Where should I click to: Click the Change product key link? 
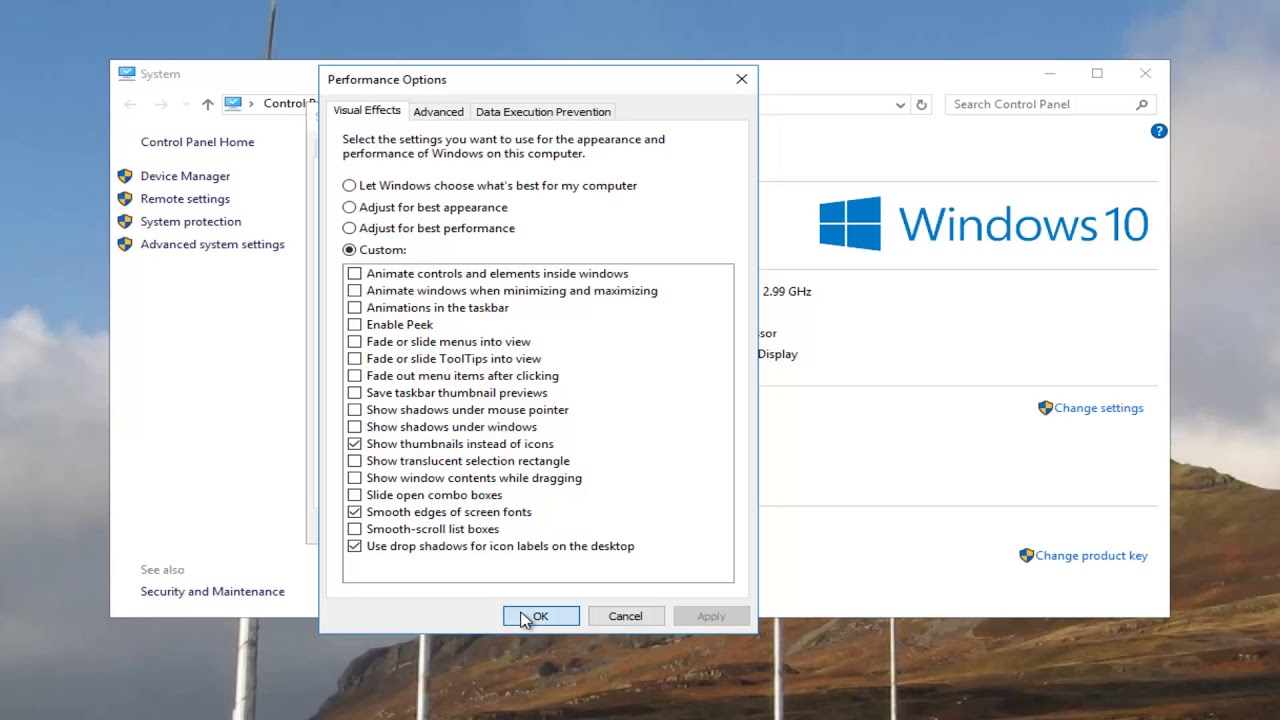(x=1092, y=555)
